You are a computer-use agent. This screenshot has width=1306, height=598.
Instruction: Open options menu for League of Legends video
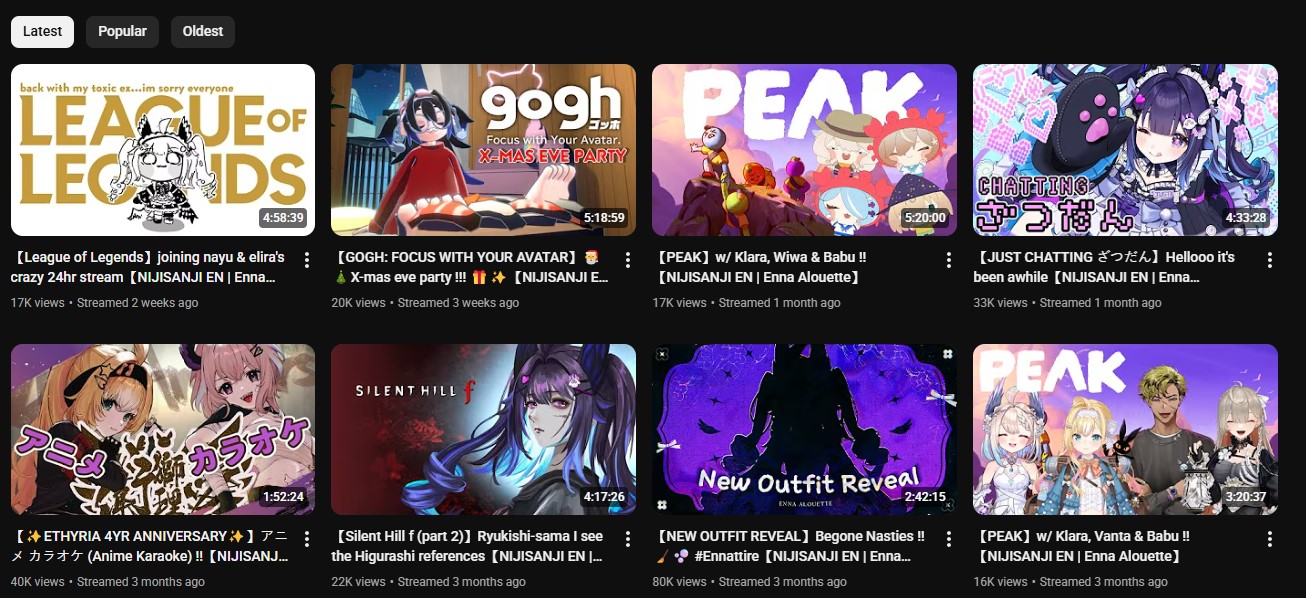306,260
